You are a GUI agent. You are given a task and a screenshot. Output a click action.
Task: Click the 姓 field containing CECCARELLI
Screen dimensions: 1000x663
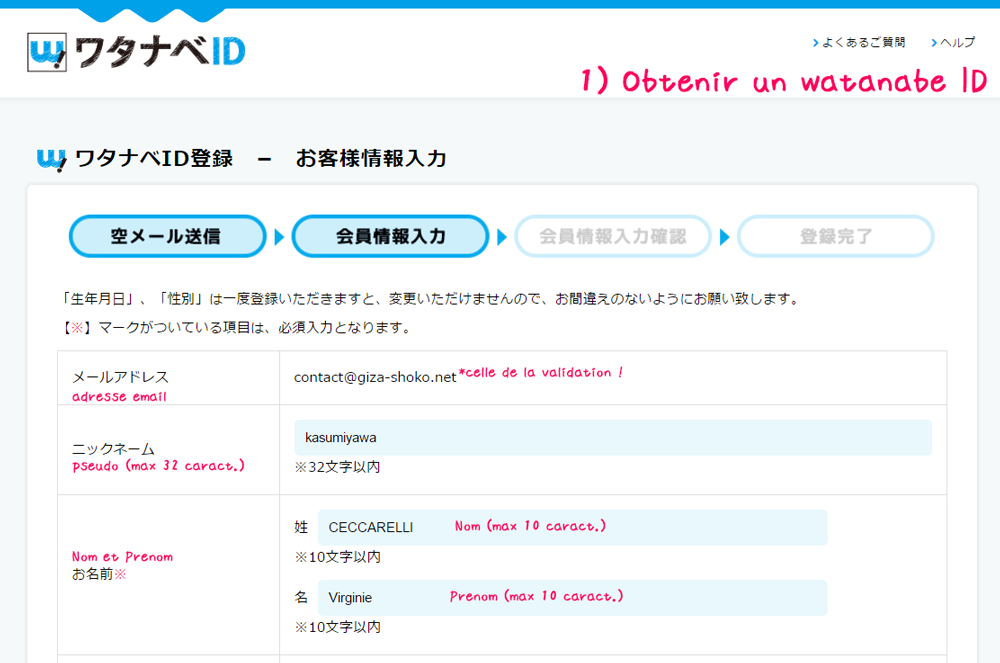point(573,527)
